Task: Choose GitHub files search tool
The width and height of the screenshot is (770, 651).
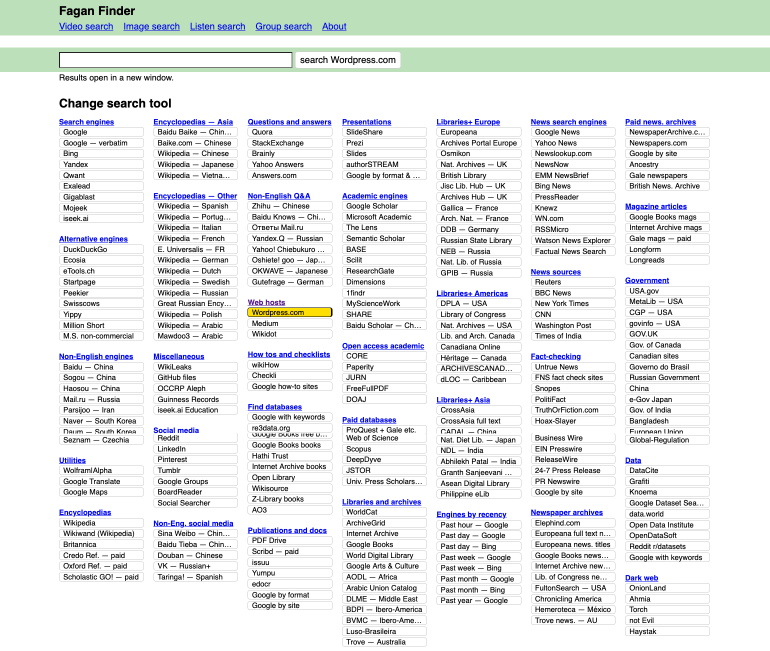Action: coord(195,378)
